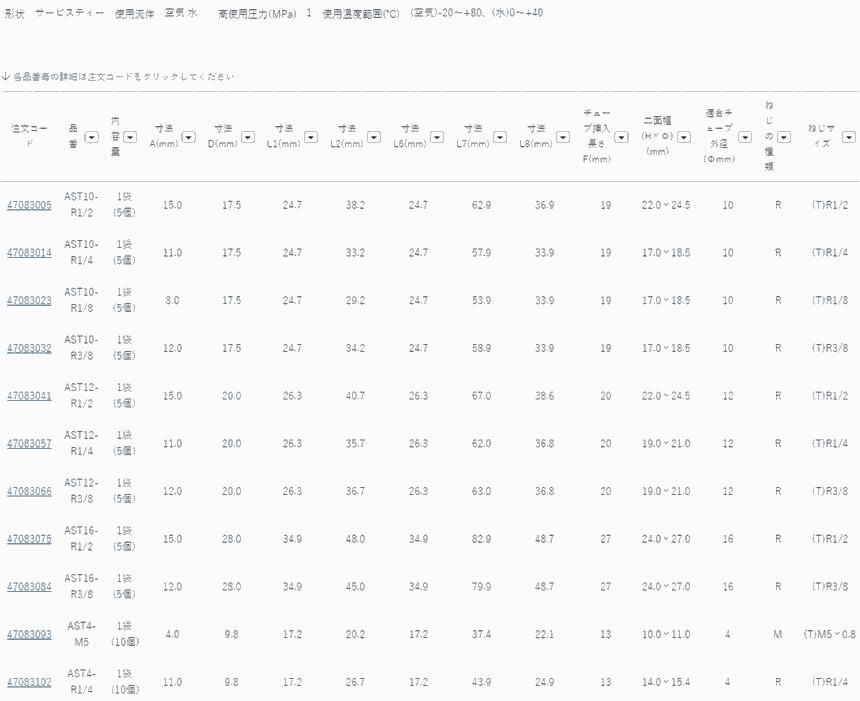Click the 寸法 L8(mm) filter arrow icon

[x=562, y=137]
